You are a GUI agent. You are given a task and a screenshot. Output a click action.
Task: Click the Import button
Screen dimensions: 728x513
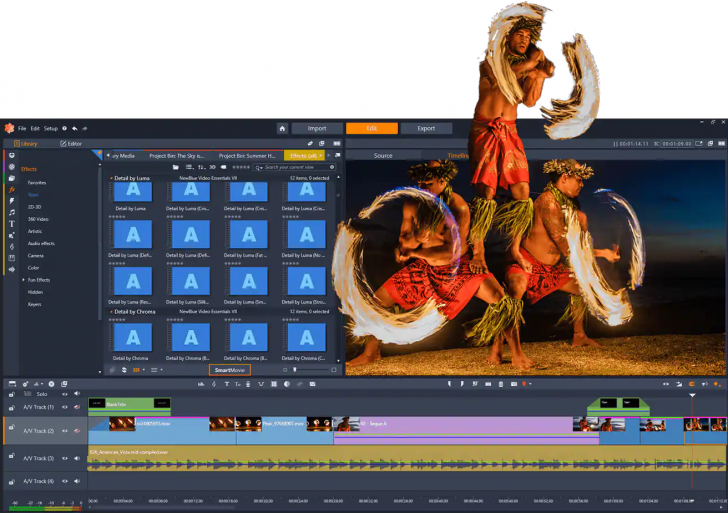317,129
